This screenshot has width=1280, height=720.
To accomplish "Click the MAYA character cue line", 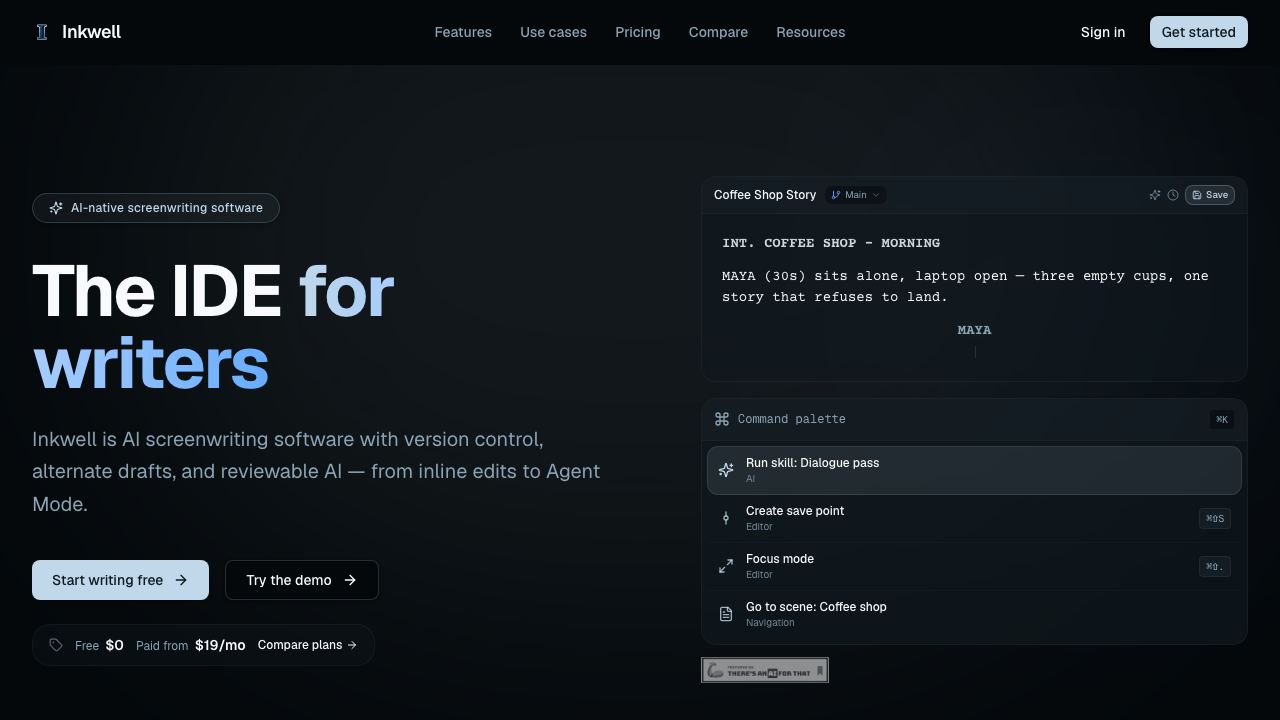I will [974, 330].
